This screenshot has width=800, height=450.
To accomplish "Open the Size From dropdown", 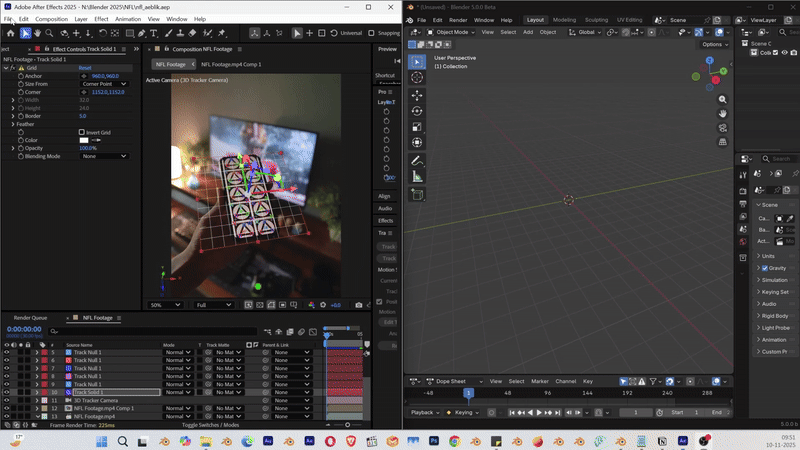I will tap(104, 84).
